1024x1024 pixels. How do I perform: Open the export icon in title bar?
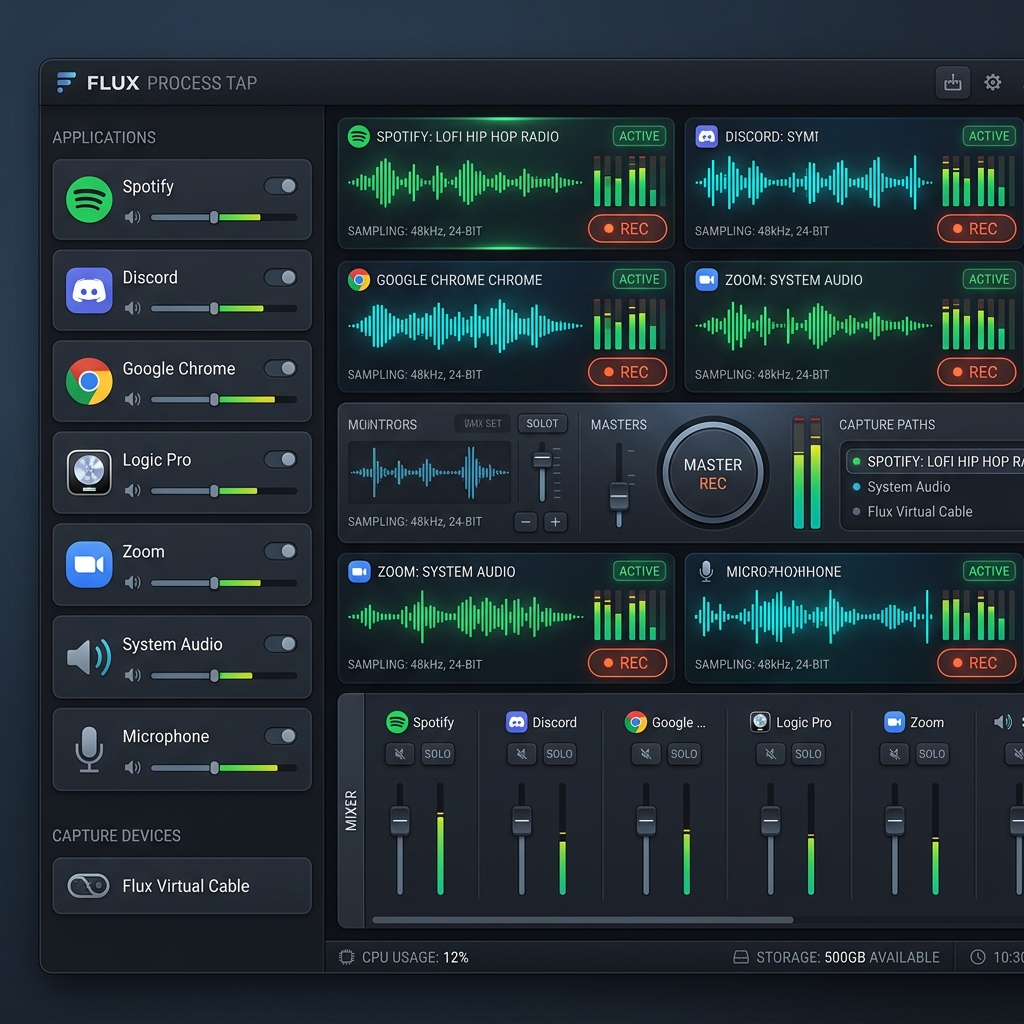pos(952,82)
